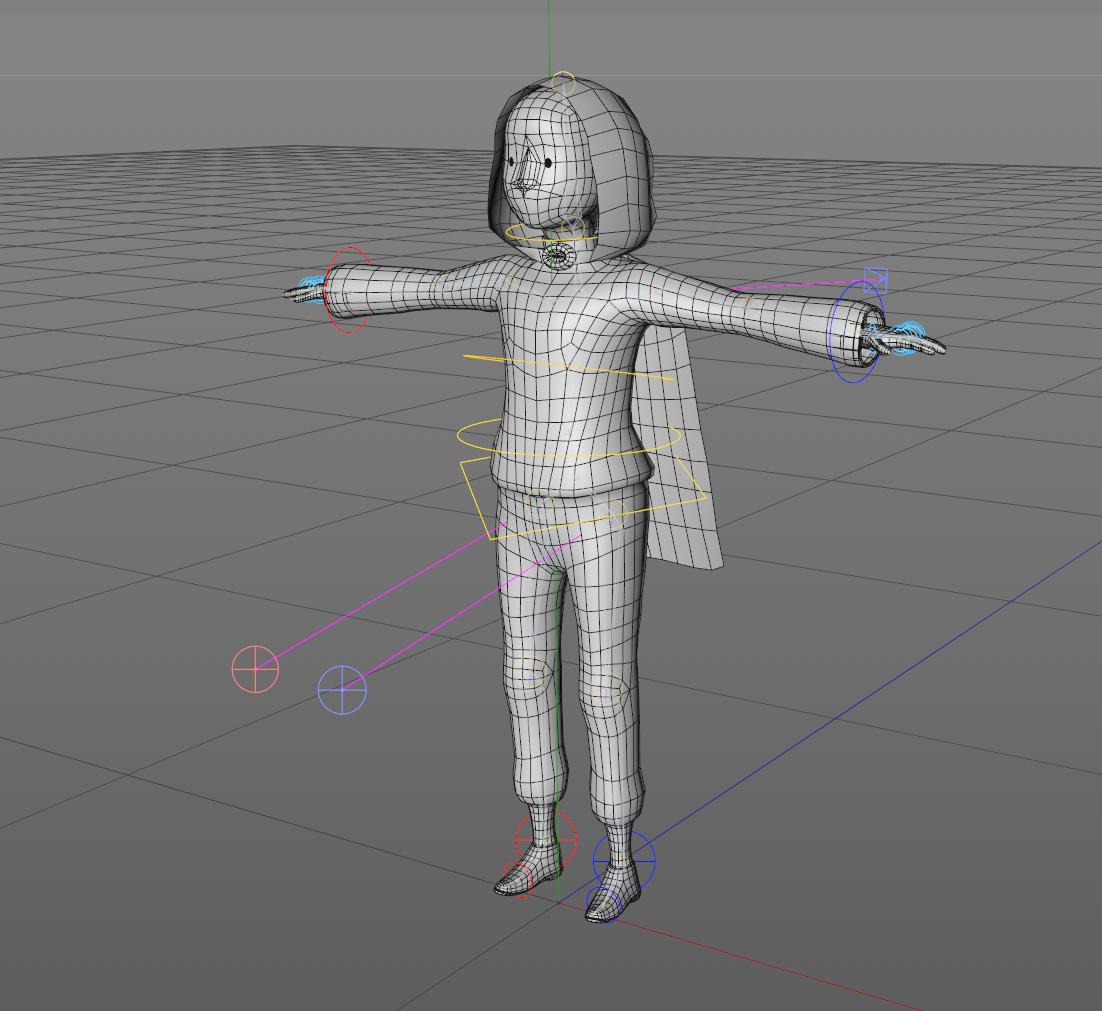Select the blue wrist ring controller
The image size is (1102, 1011).
[x=856, y=332]
